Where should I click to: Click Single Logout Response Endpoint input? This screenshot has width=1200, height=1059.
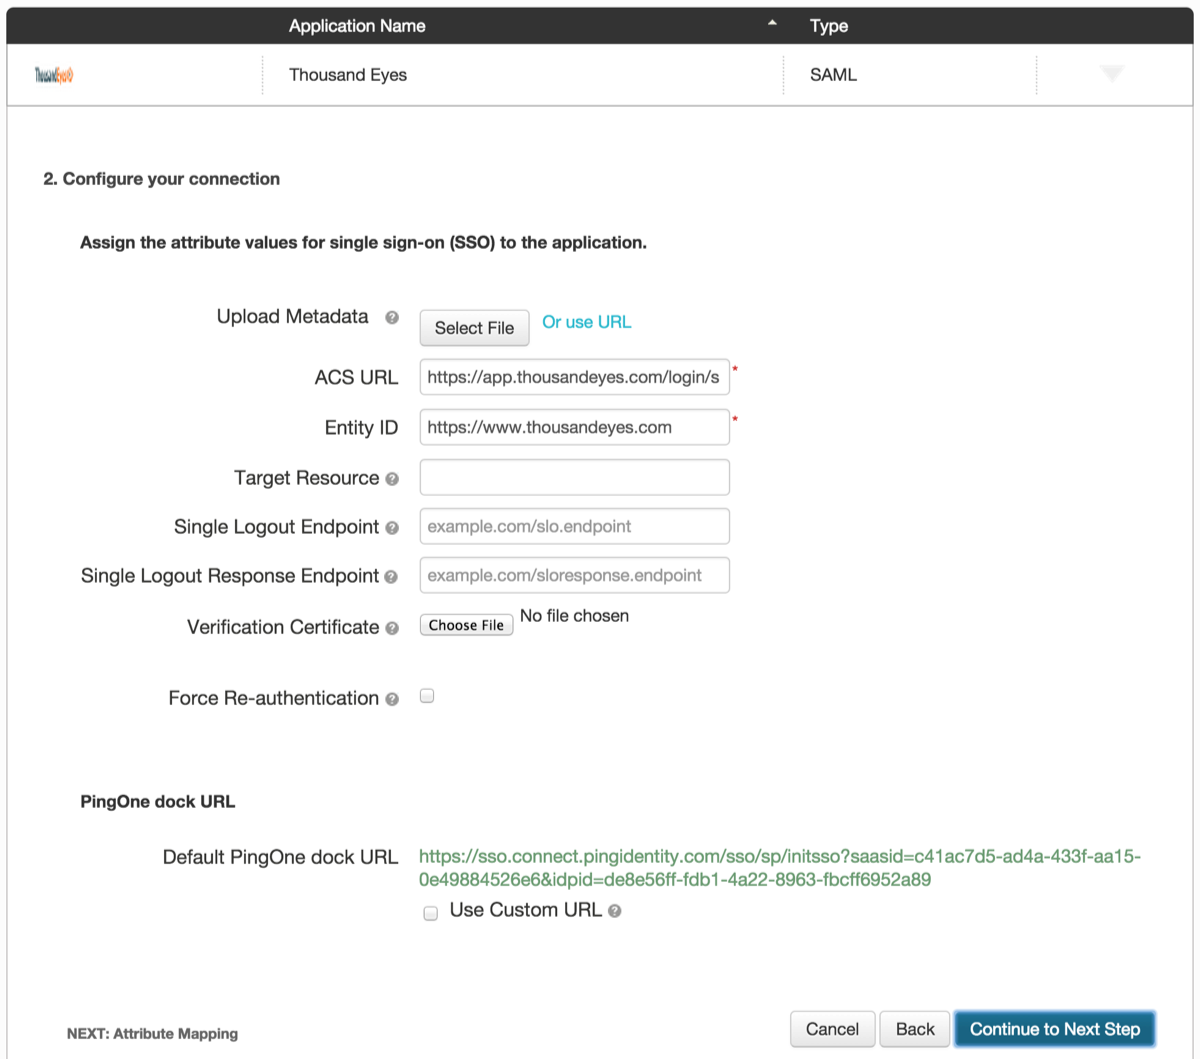pyautogui.click(x=574, y=575)
